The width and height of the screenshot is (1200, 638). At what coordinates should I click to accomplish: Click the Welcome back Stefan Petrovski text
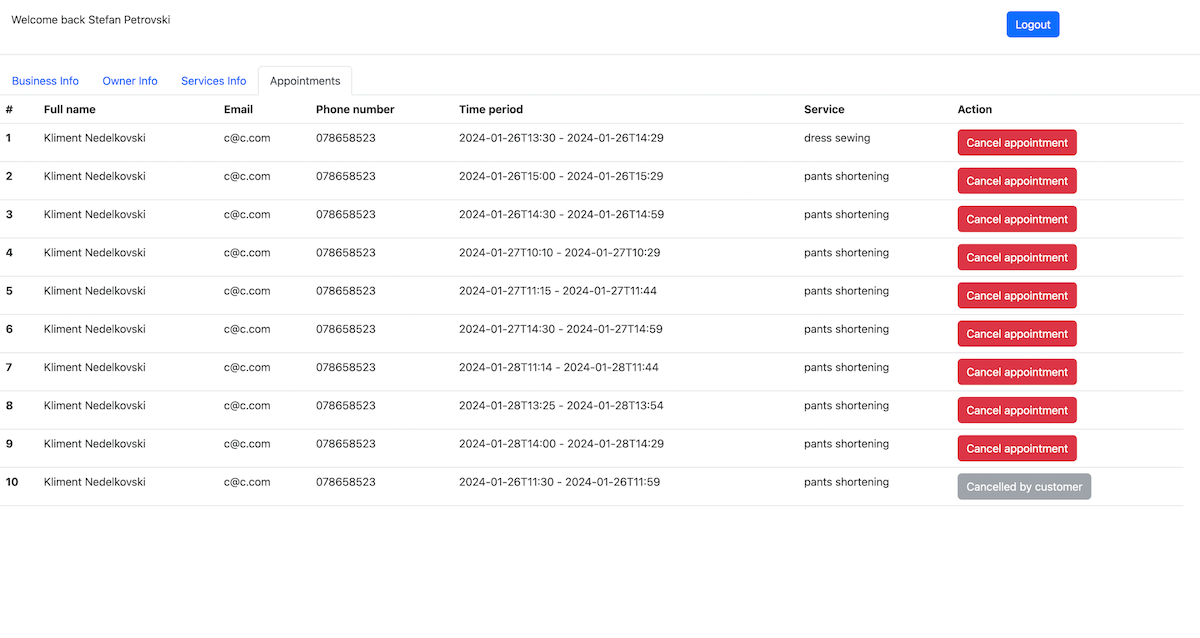[91, 19]
